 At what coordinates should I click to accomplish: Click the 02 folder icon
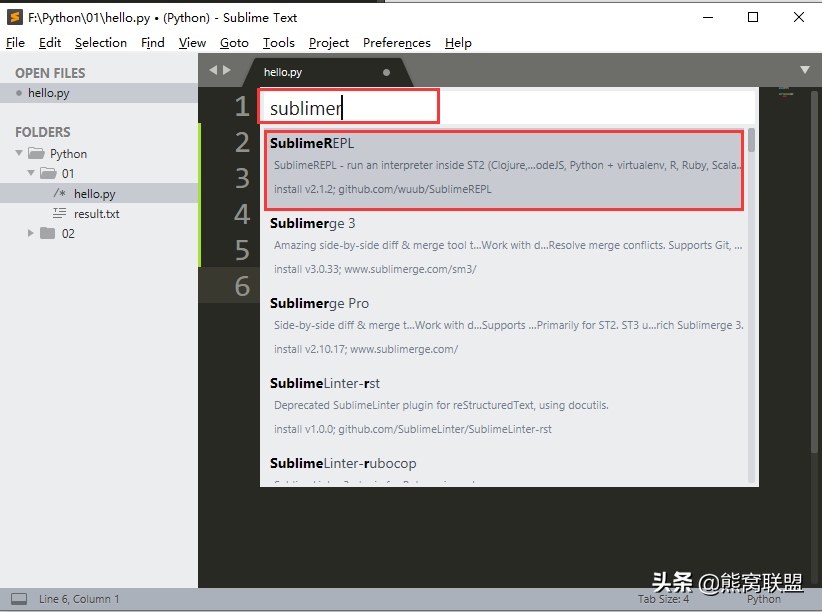48,233
